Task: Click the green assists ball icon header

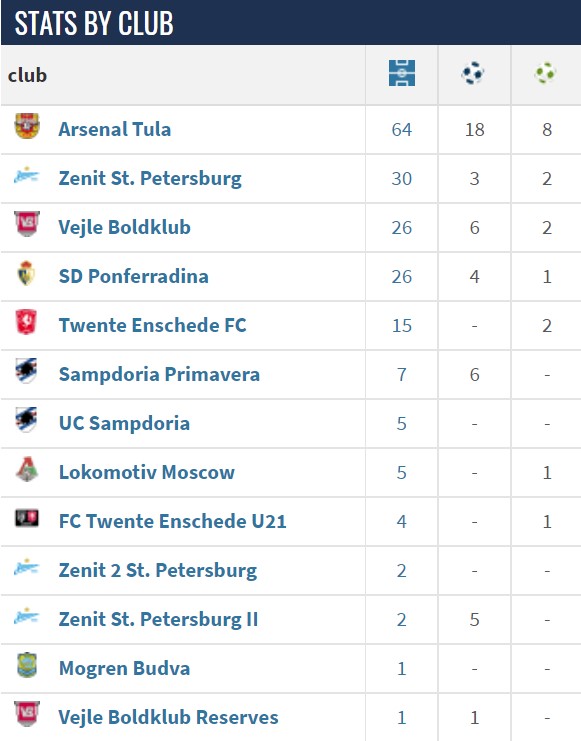Action: point(545,73)
